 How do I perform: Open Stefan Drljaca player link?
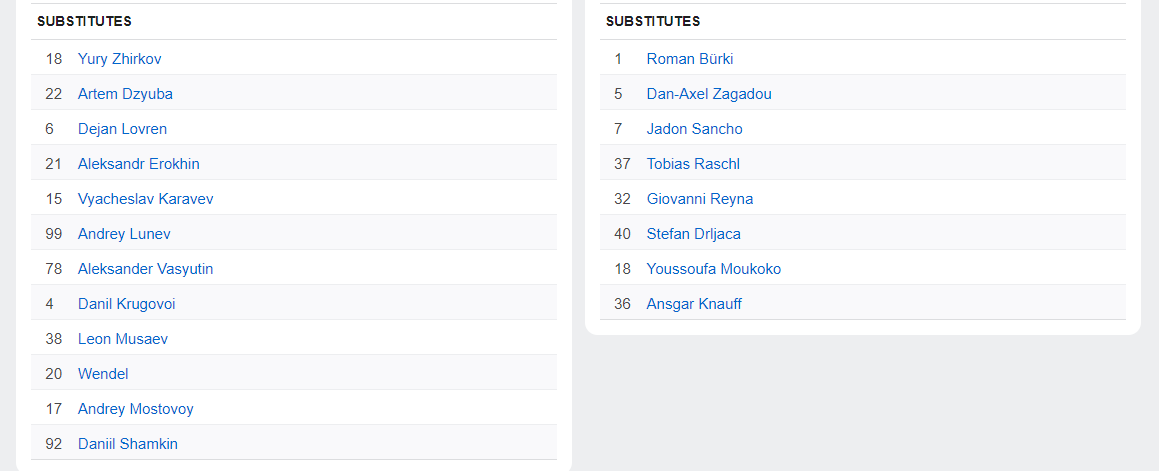[693, 234]
